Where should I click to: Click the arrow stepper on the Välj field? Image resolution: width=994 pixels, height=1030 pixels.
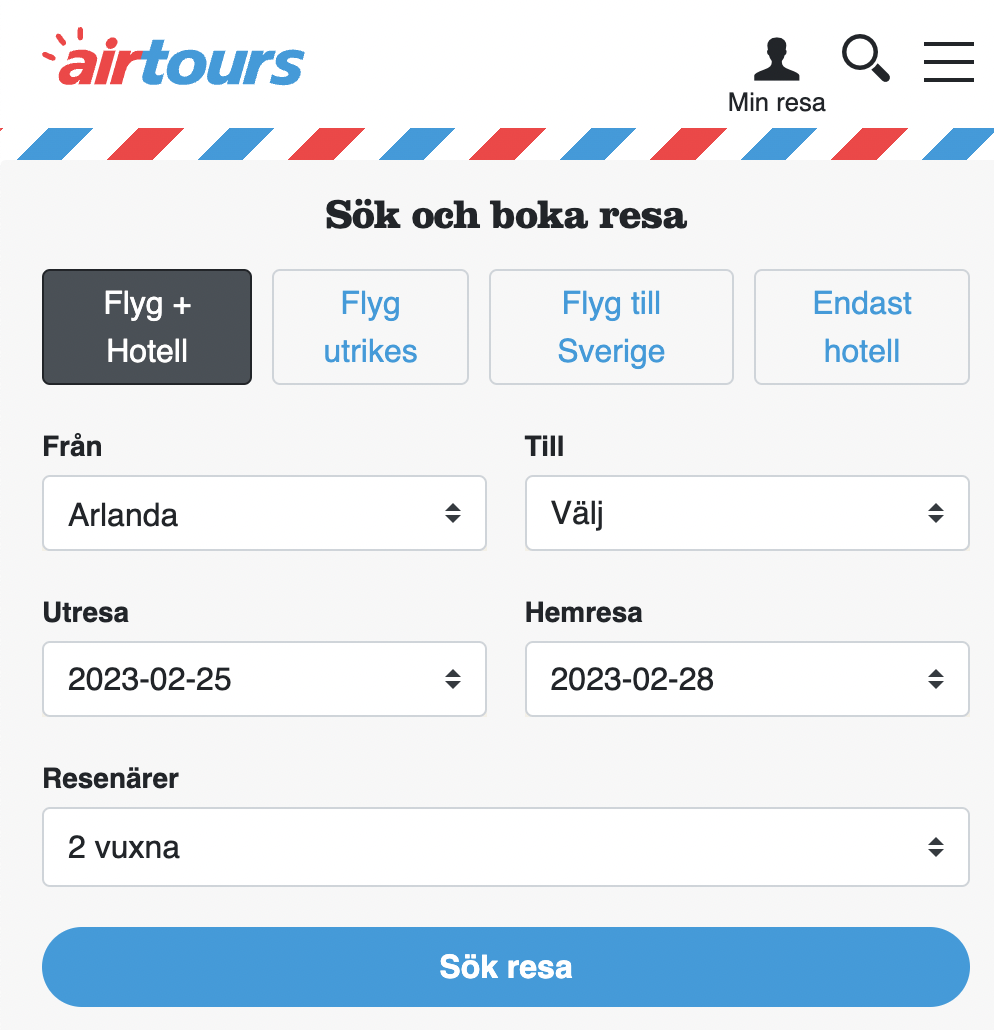(x=936, y=513)
